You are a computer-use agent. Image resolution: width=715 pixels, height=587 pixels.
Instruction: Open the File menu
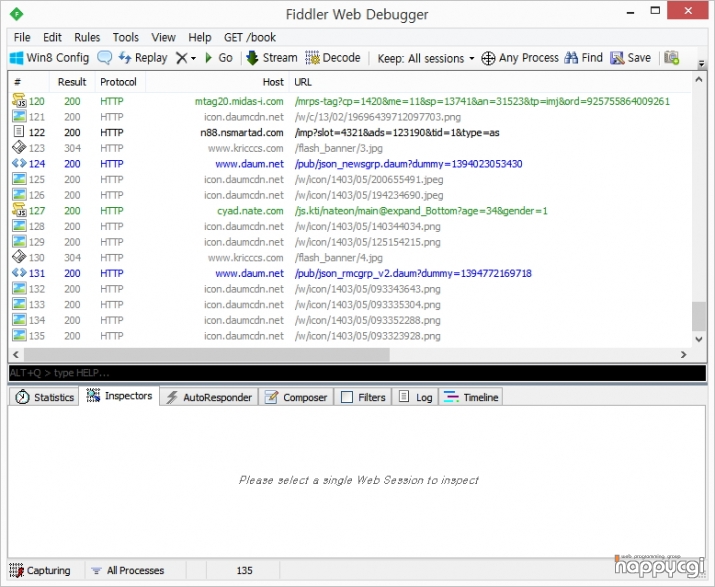click(22, 37)
